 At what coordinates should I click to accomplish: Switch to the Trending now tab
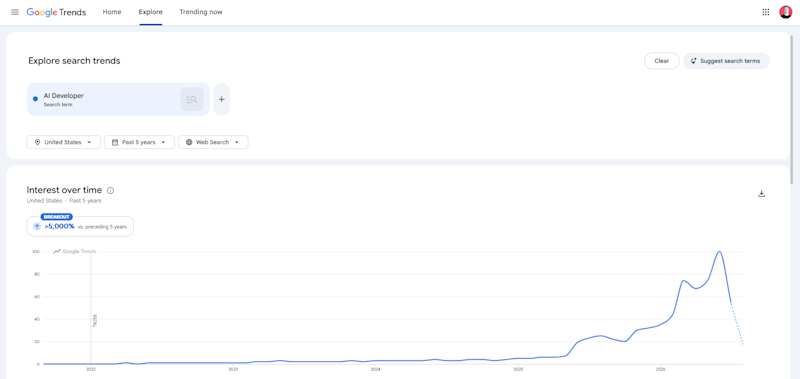coord(201,12)
